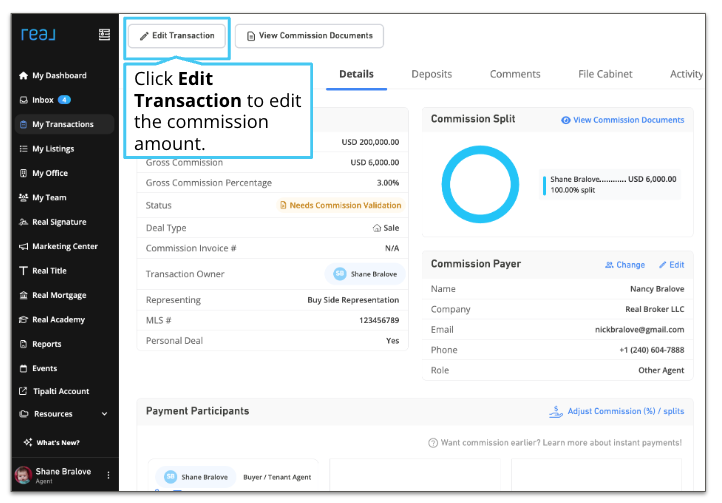Collapse sidebar using the top menu icon

[x=104, y=35]
